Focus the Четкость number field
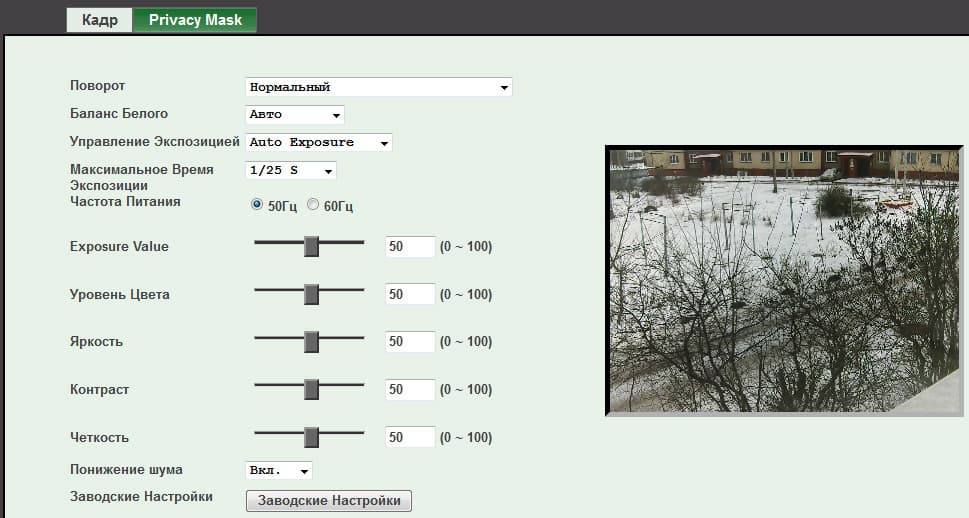Screen dimensions: 969x518 410,437
